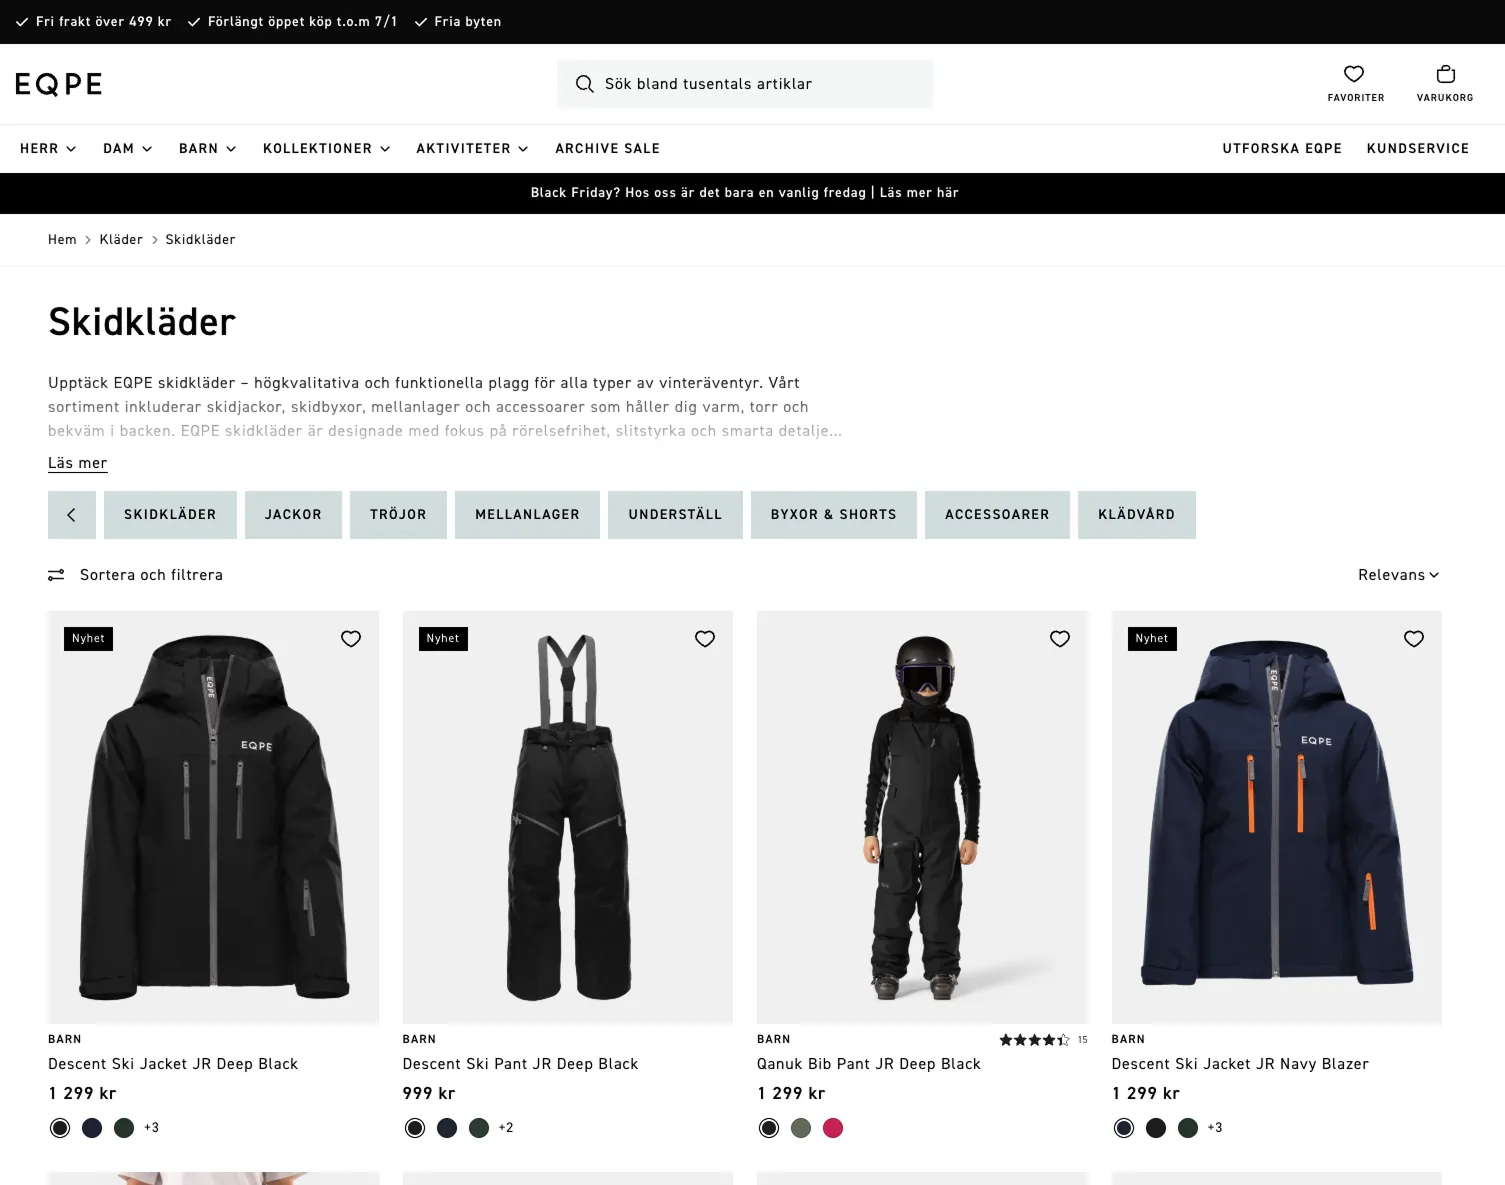The image size is (1505, 1185).
Task: Open the Sortera och filtrera sliders icon
Action: pos(56,575)
